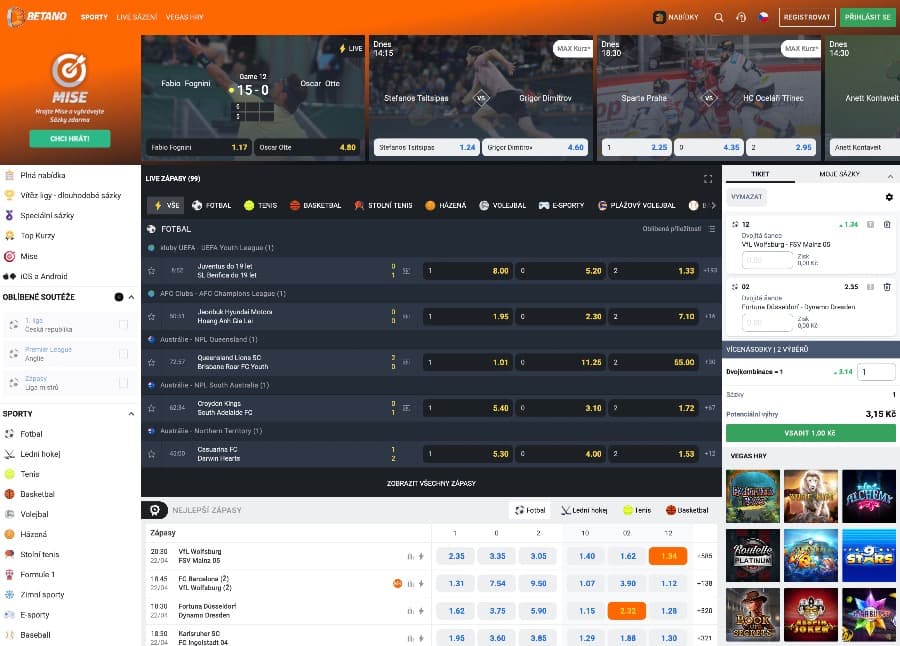Enable the Zápasy Liga mistrů checkbox
Viewport: 900px width, 646px height.
tap(123, 383)
